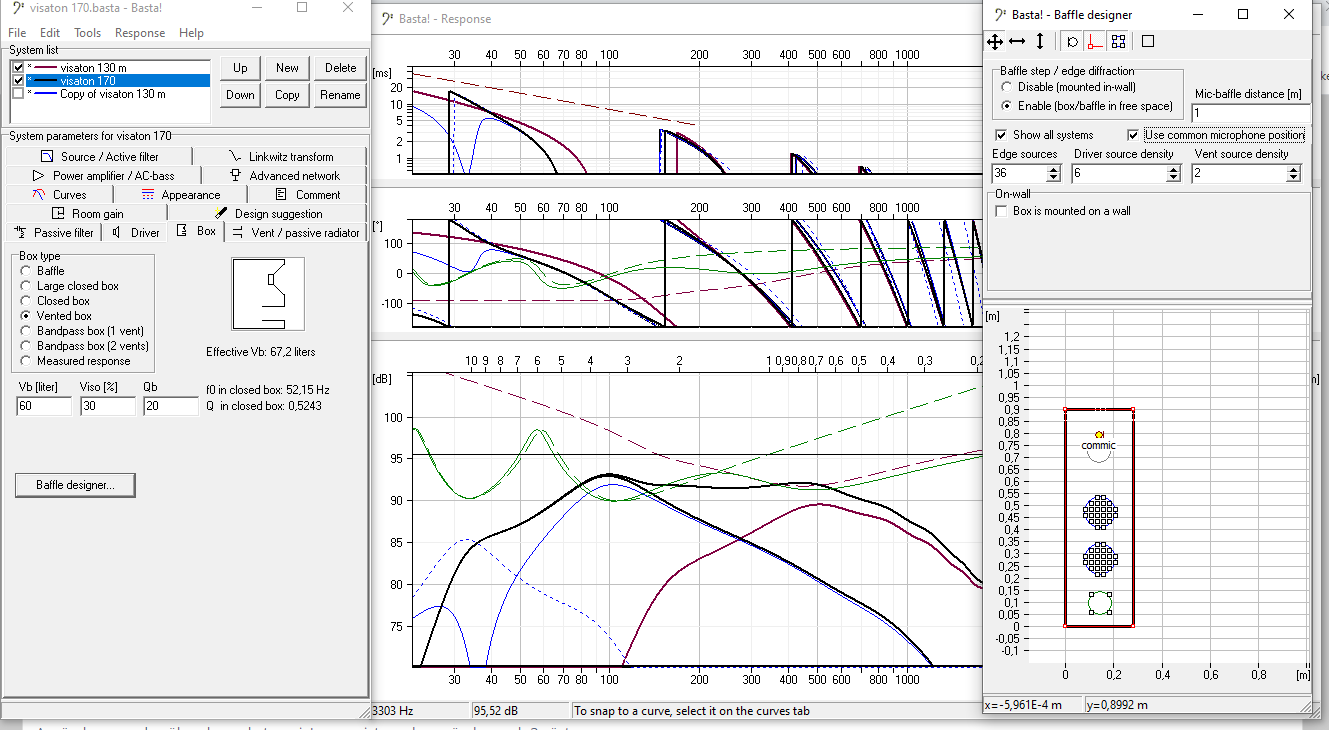This screenshot has width=1329, height=730.
Task: Select the move-freely cross-arrow tool in Baffle designer
Action: [x=995, y=42]
